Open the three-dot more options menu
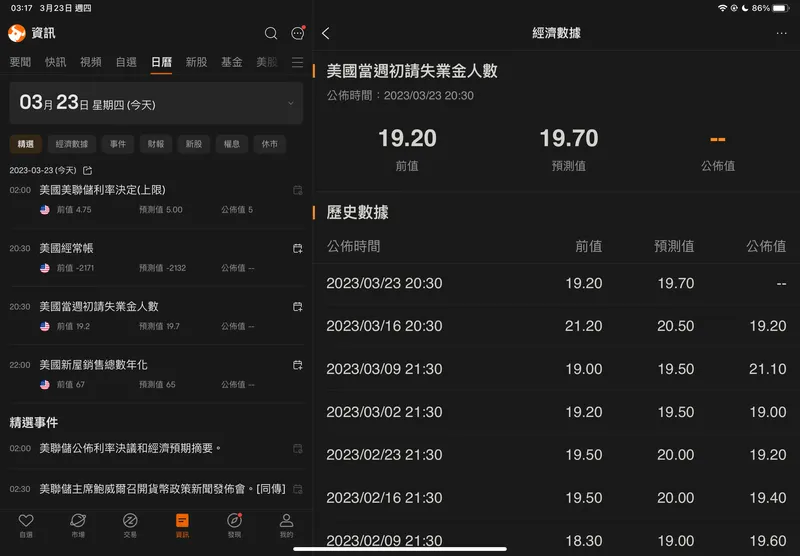 click(781, 33)
